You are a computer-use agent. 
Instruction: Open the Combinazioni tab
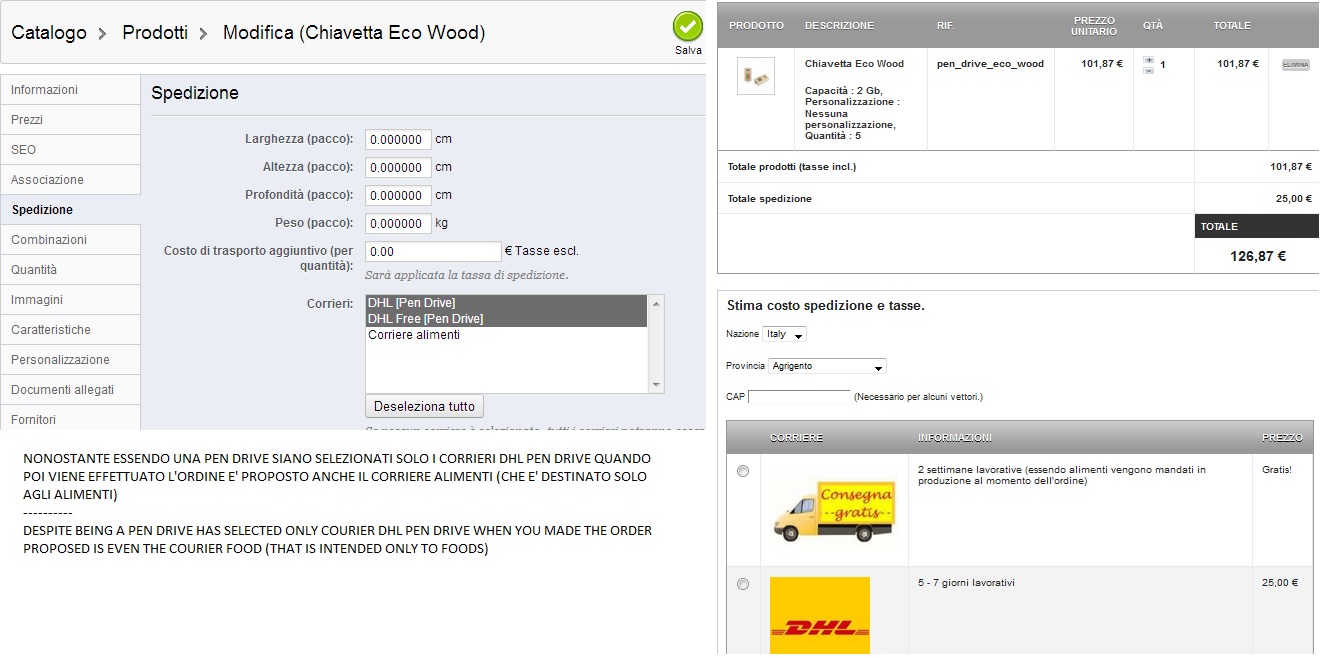tap(71, 240)
